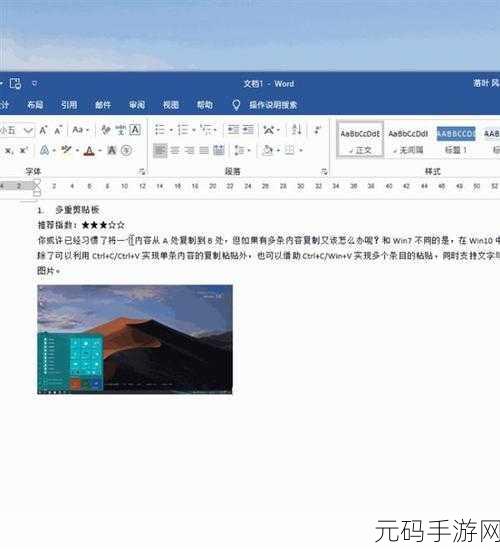Click the Distributed alignment icon
This screenshot has width=500, height=550.
click(x=219, y=151)
